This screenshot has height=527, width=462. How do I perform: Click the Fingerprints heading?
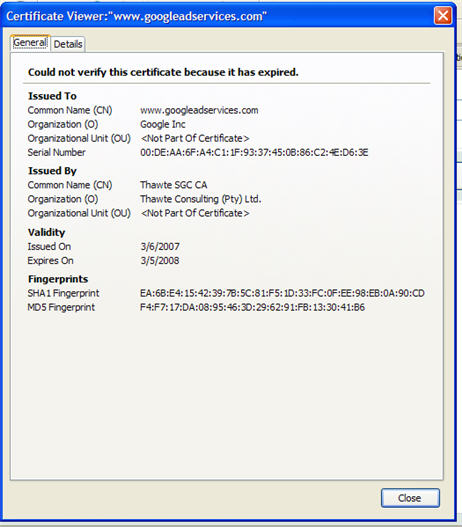tap(58, 279)
